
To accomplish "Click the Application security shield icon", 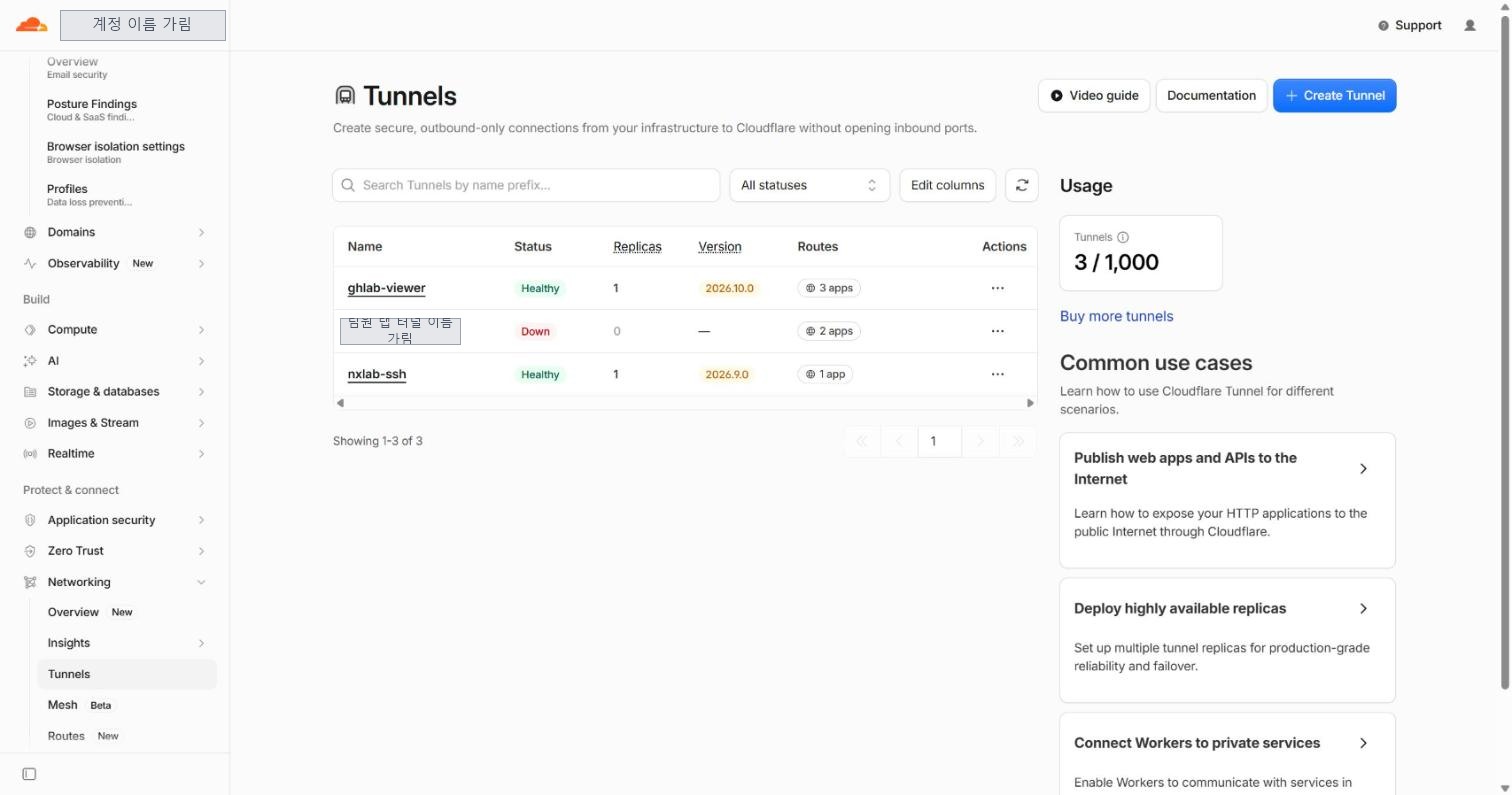I will [x=30, y=520].
